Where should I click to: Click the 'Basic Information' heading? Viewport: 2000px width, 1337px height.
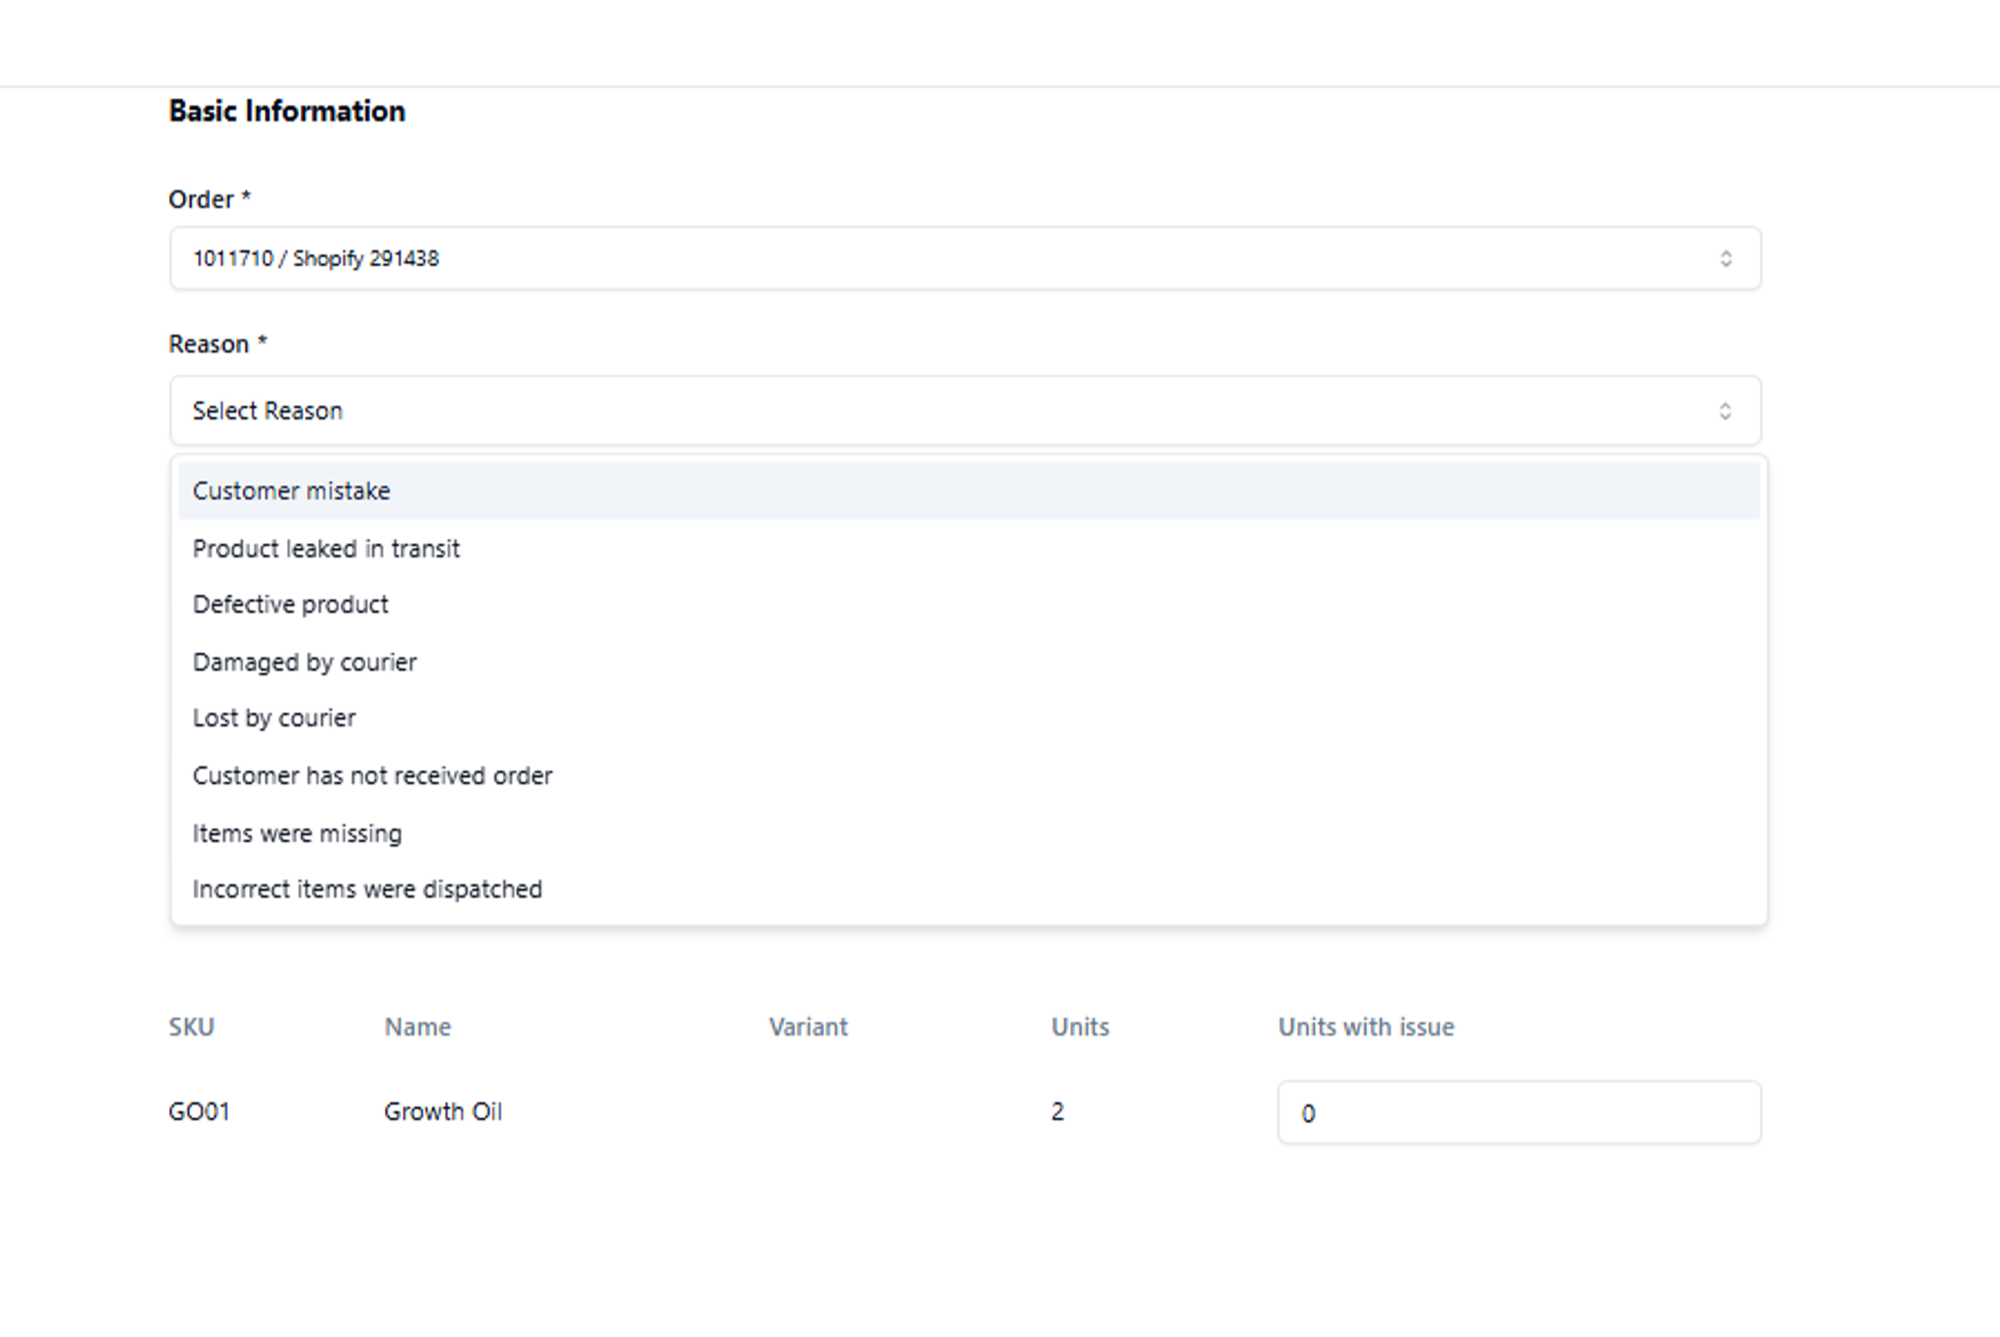point(287,110)
